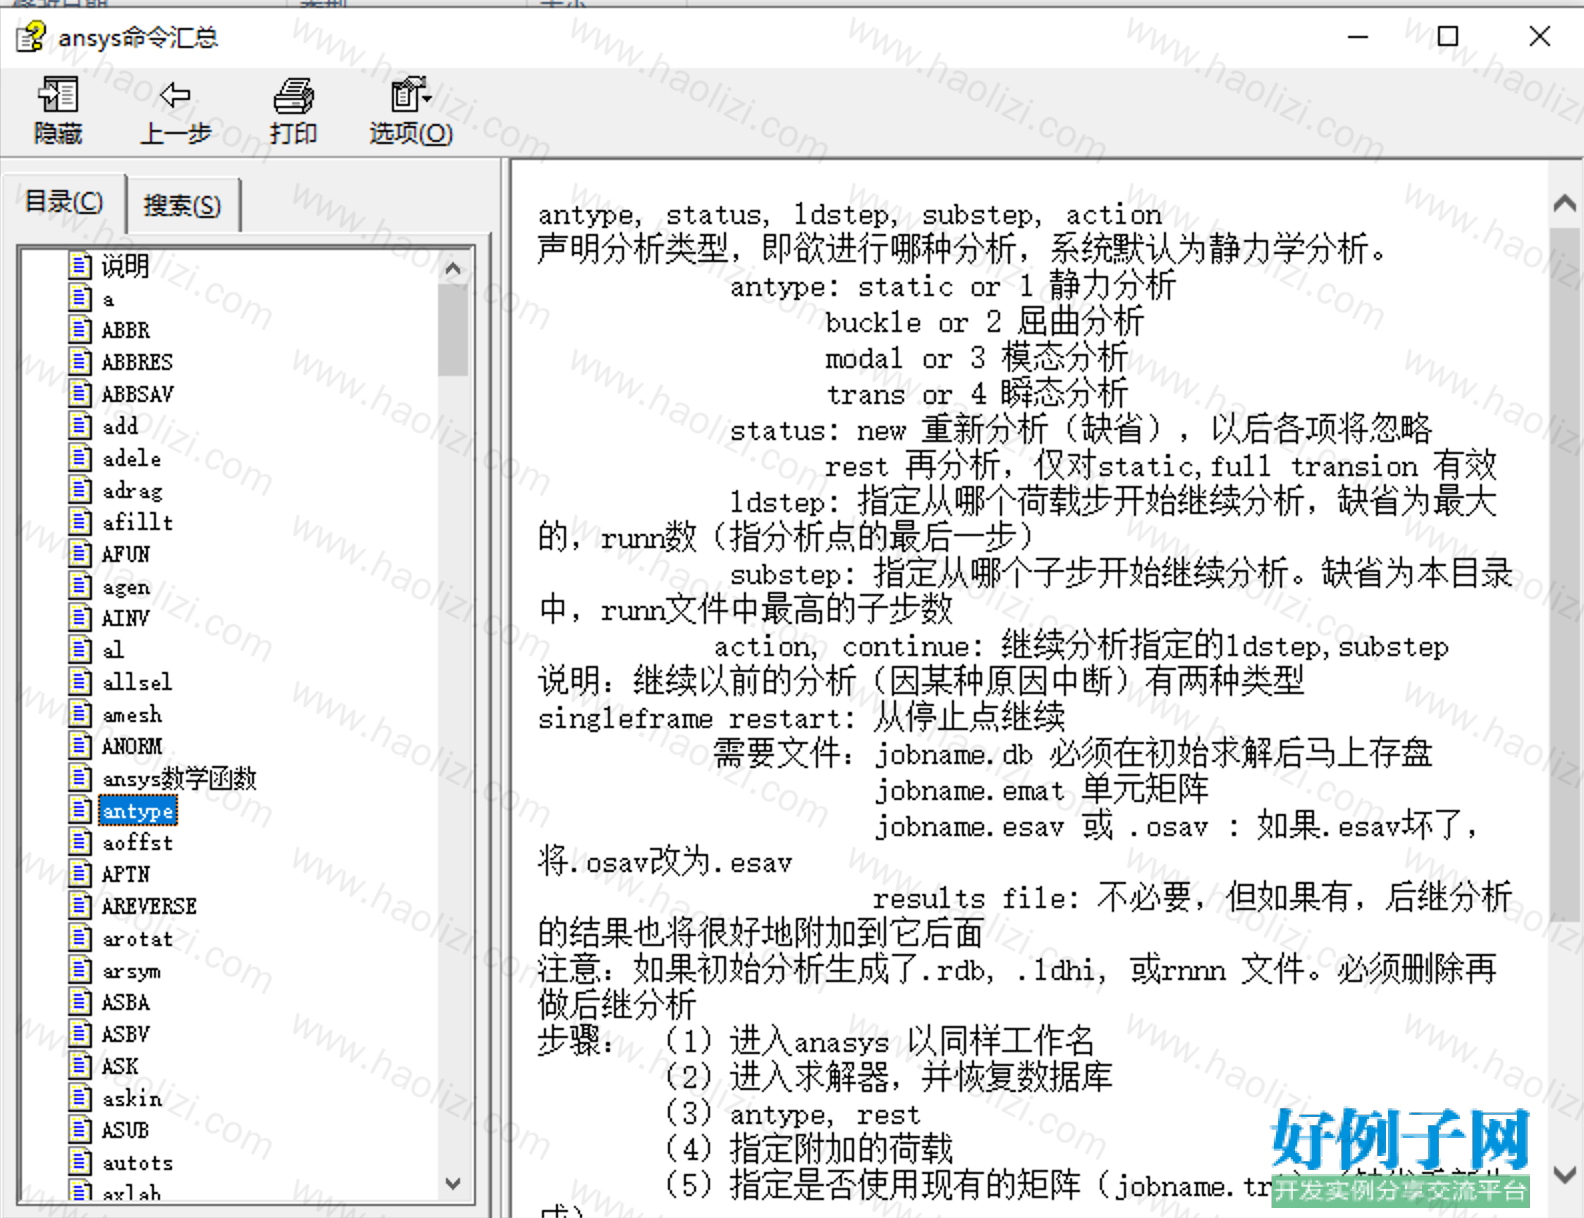Image resolution: width=1584 pixels, height=1218 pixels.
Task: Open the ABBSAV topic
Action: (x=137, y=394)
